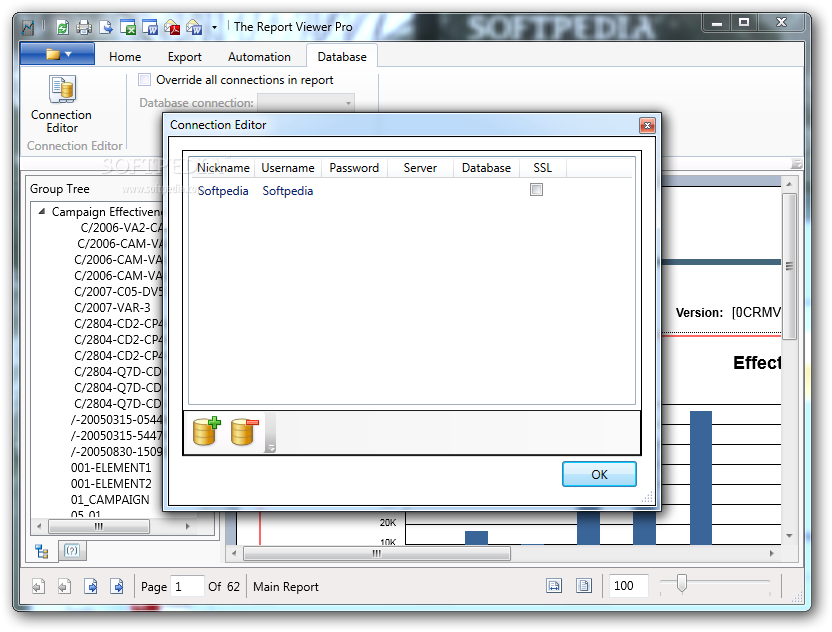Image resolution: width=832 pixels, height=632 pixels.
Task: Click the Parameters panel (?) icon tab
Action: coord(72,551)
